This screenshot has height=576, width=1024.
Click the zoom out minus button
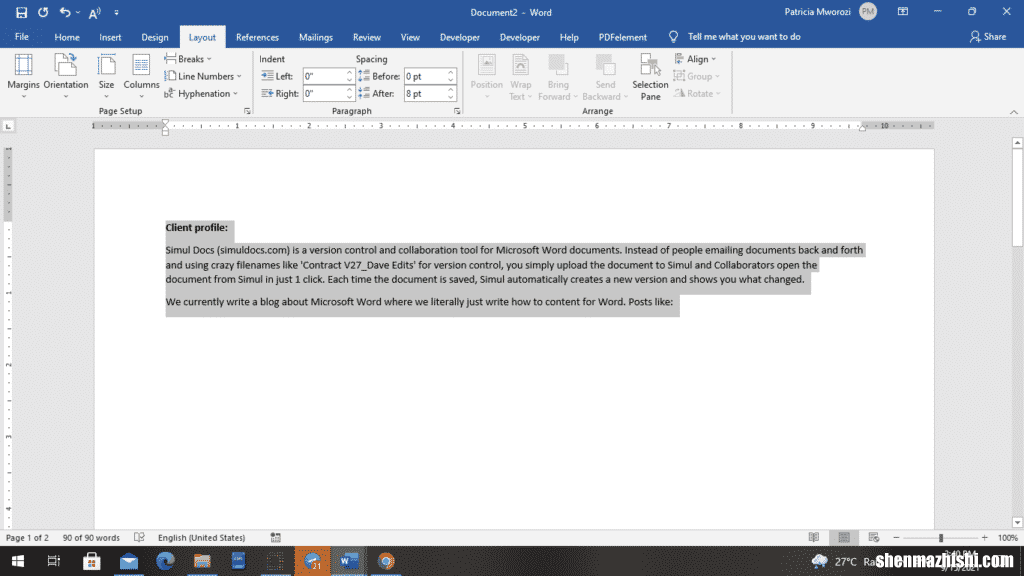click(x=896, y=537)
